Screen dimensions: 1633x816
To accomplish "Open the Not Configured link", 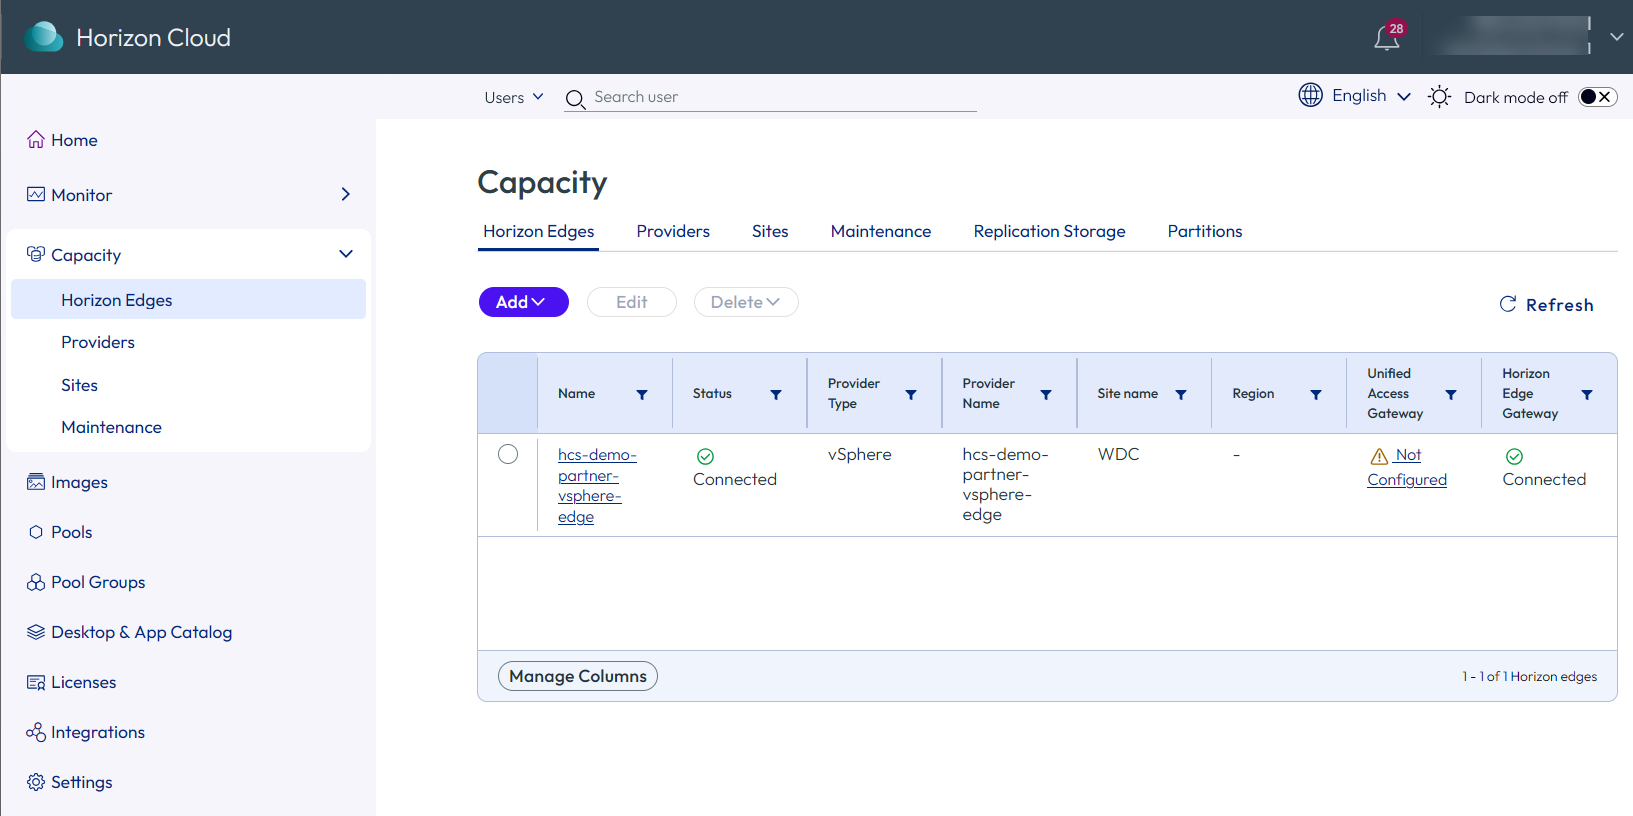I will click(1407, 467).
